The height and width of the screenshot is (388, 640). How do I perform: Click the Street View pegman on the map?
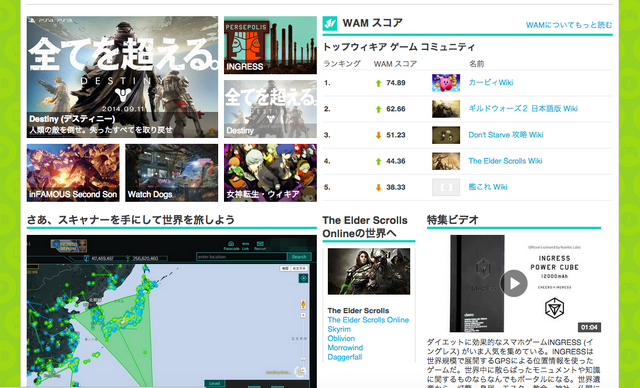click(x=303, y=304)
